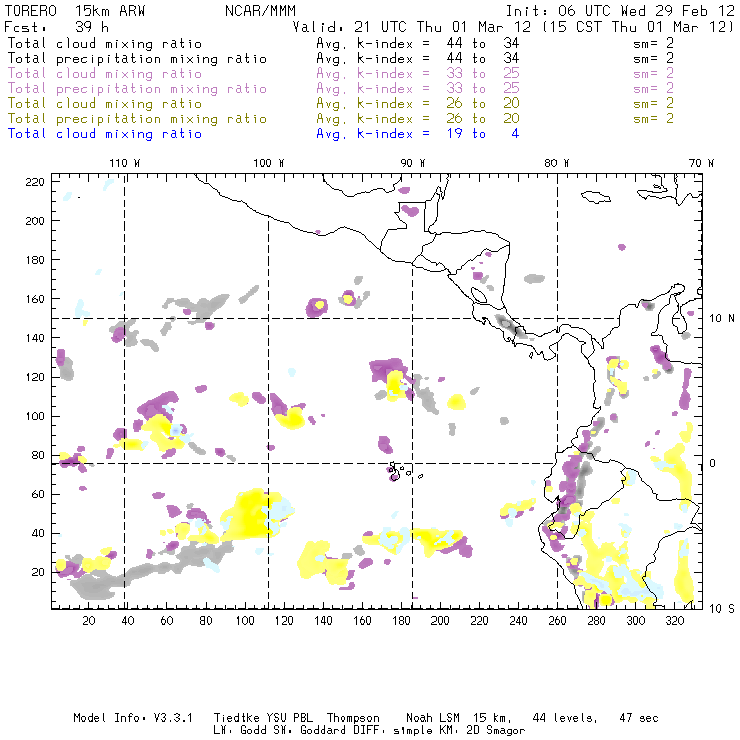
Task: Click the y-axis tick label 220
Action: 35,182
